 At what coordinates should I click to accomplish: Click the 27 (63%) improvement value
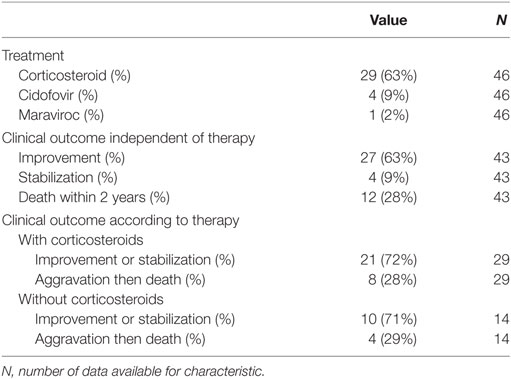click(388, 158)
